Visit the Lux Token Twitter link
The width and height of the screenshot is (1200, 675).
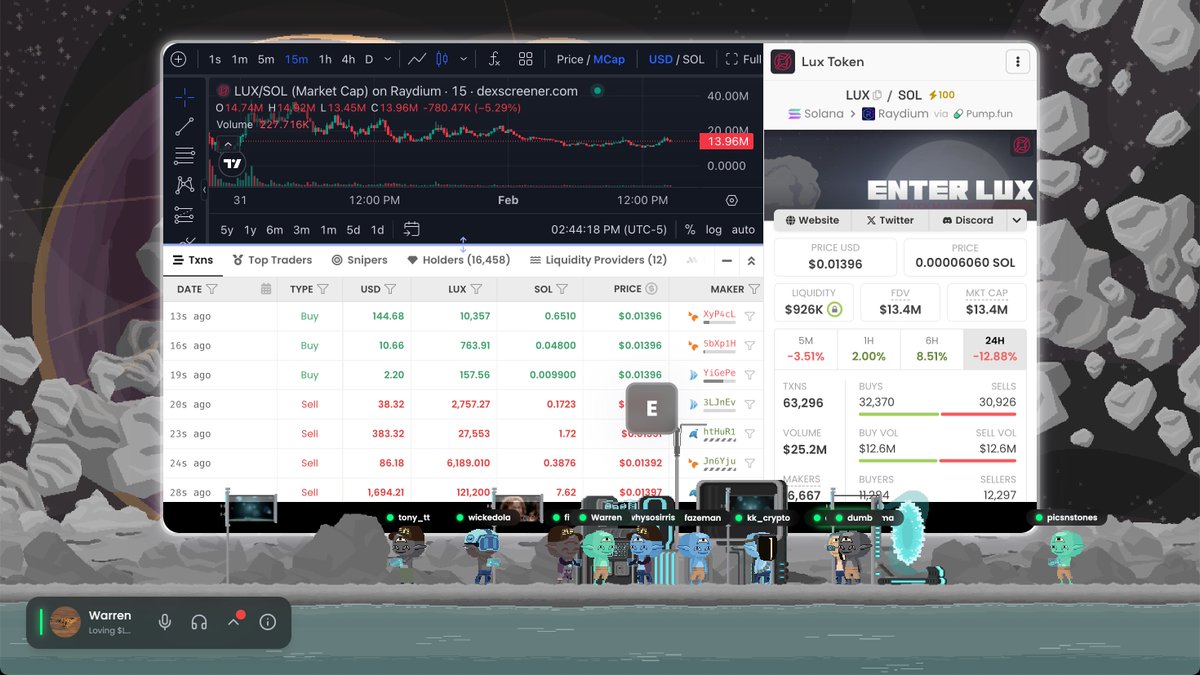tap(890, 220)
